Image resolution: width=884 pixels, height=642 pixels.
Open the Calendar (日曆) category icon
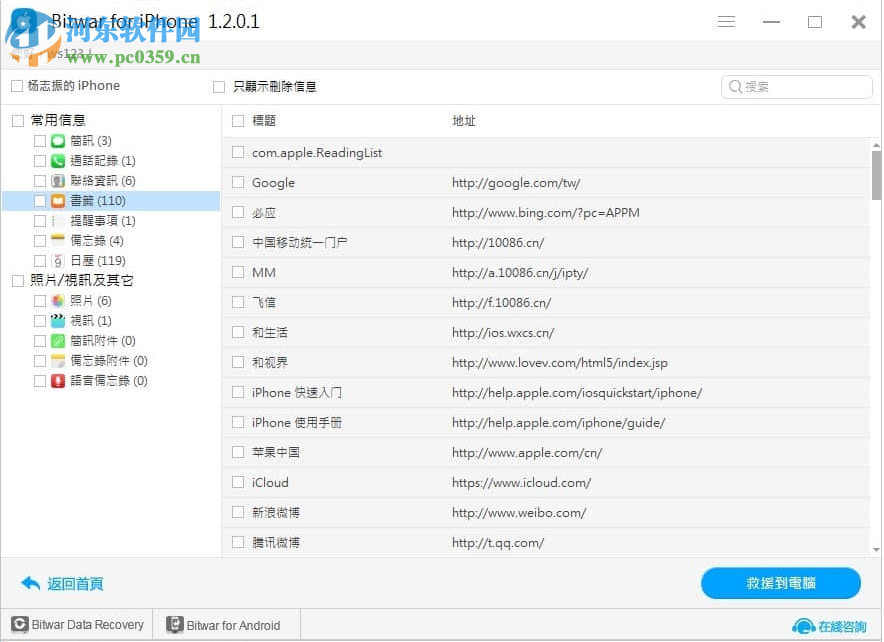[57, 260]
